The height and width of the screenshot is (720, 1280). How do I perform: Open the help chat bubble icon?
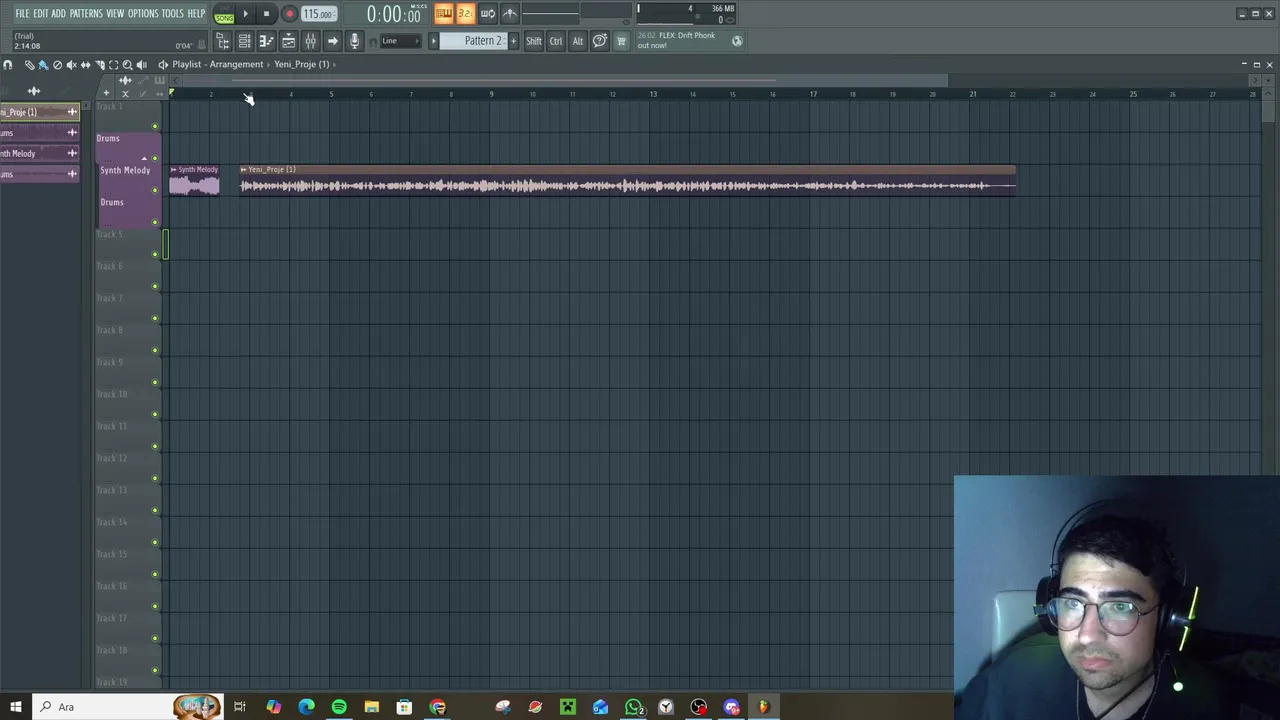coord(599,41)
